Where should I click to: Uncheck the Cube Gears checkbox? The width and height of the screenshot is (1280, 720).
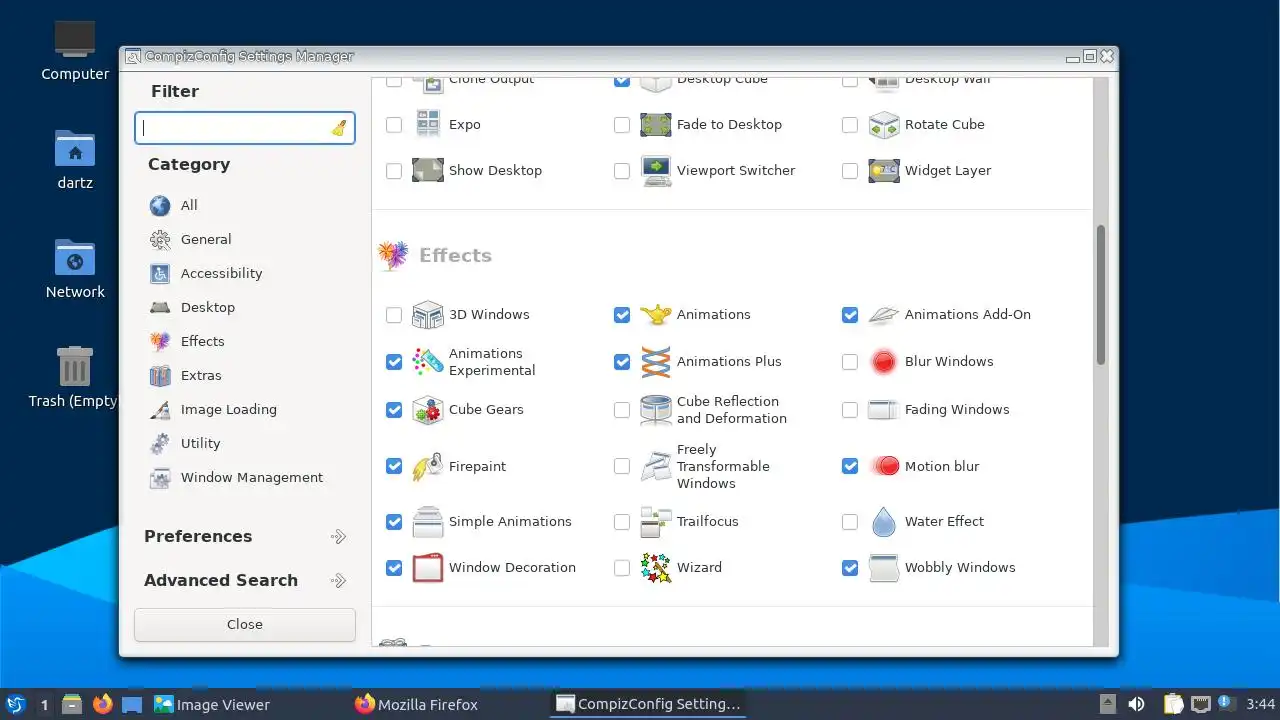[x=394, y=410]
